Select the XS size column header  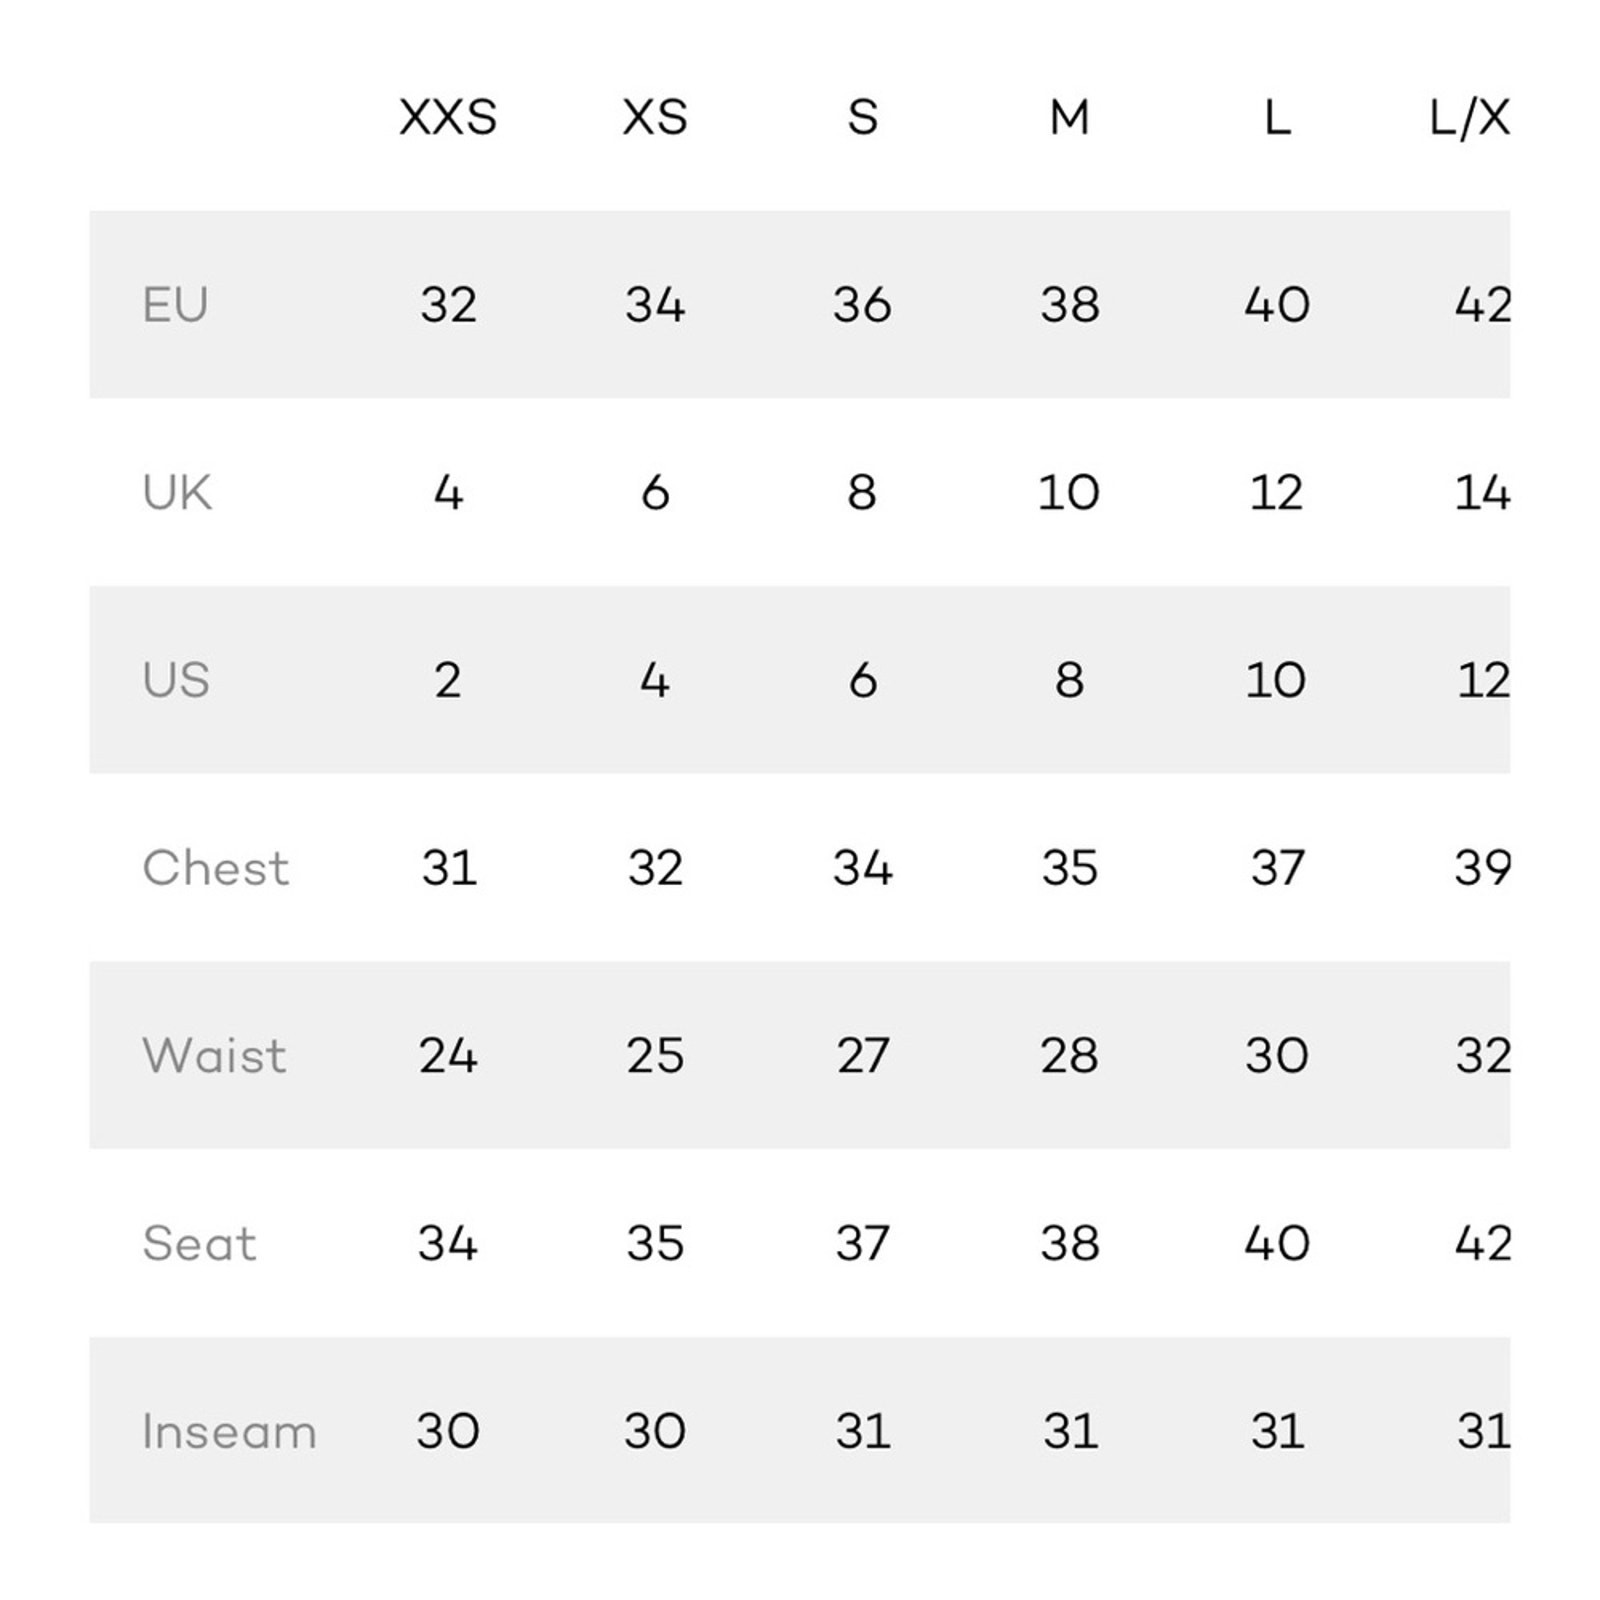coord(655,118)
